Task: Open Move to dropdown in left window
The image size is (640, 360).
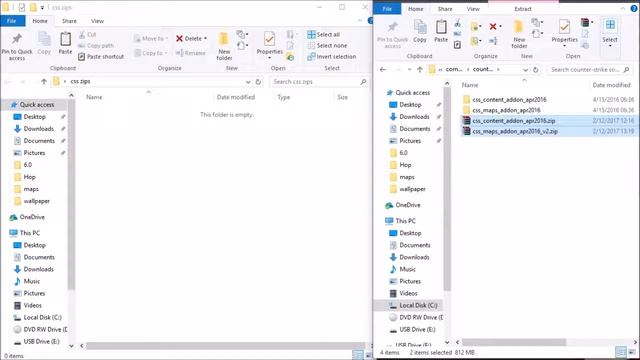Action: pos(151,38)
